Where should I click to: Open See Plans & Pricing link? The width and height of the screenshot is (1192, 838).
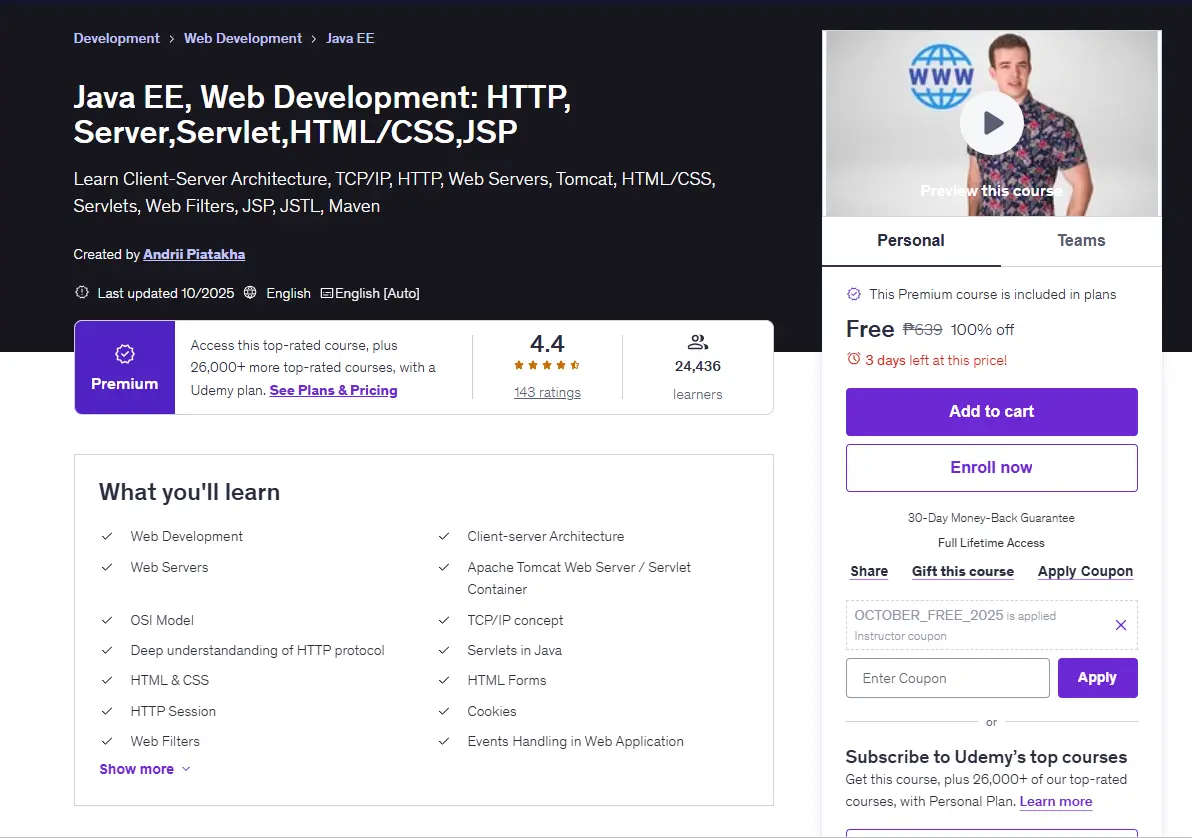click(333, 390)
